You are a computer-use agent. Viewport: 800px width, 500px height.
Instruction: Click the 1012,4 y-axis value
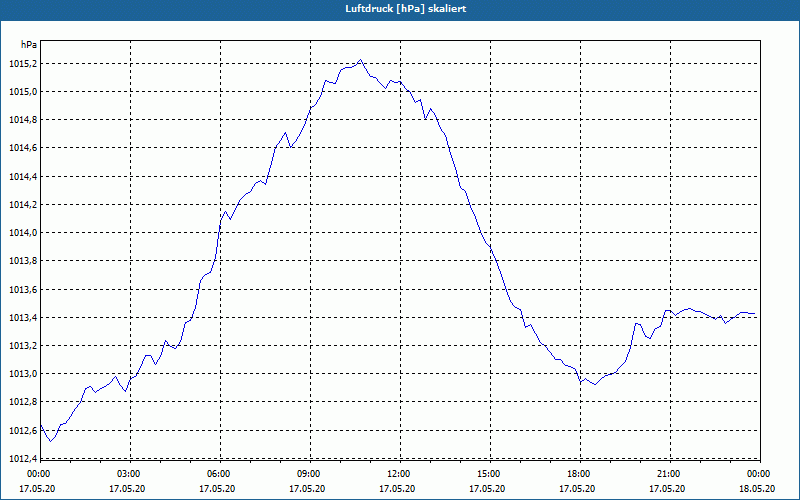pyautogui.click(x=22, y=458)
